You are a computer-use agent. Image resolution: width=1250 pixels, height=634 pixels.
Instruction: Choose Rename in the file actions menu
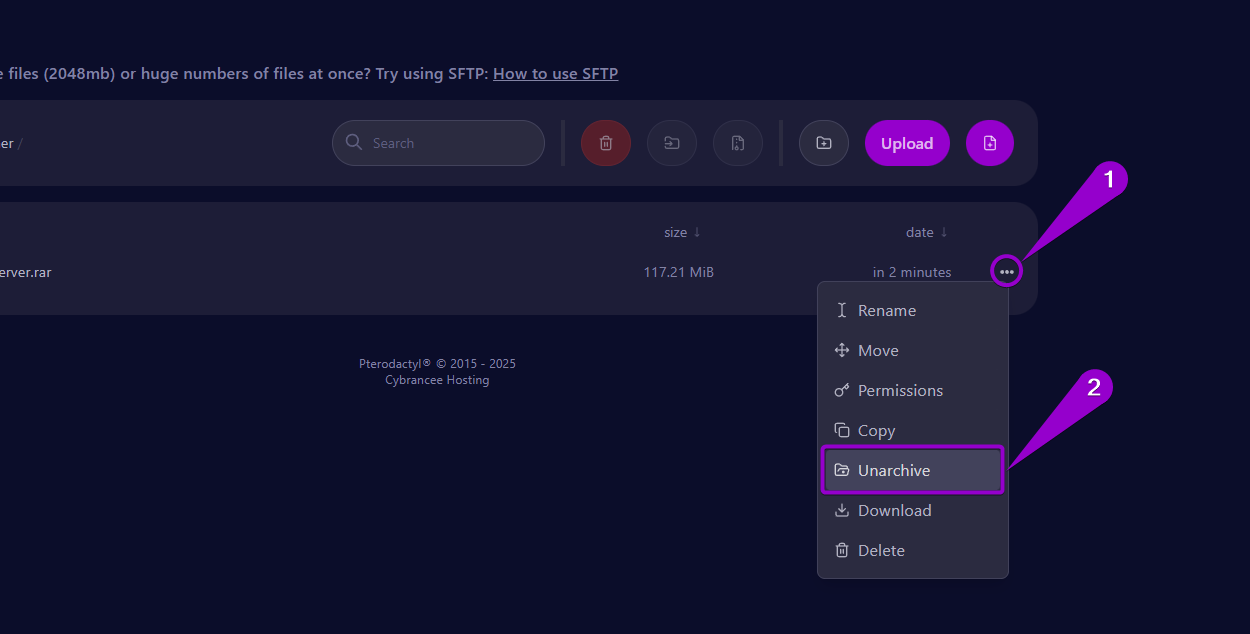click(887, 310)
